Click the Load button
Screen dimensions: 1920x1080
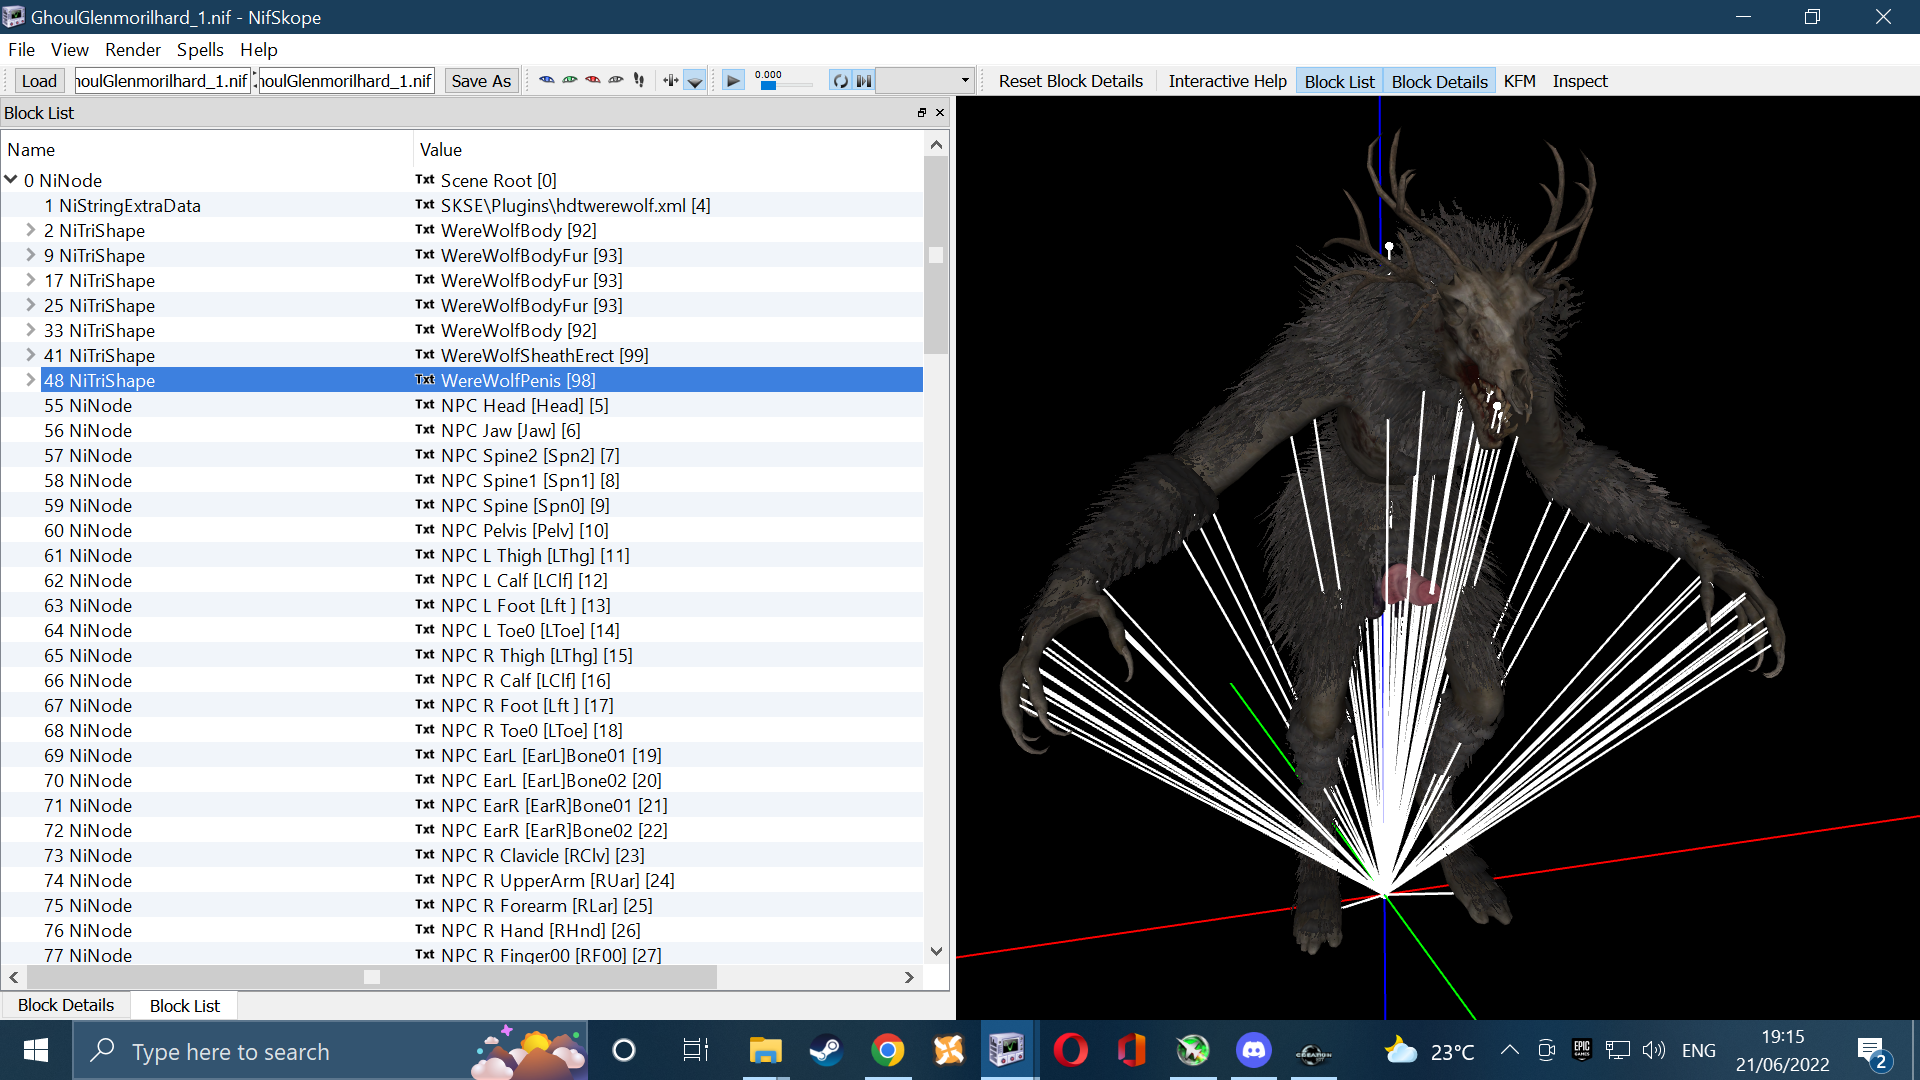coord(39,81)
